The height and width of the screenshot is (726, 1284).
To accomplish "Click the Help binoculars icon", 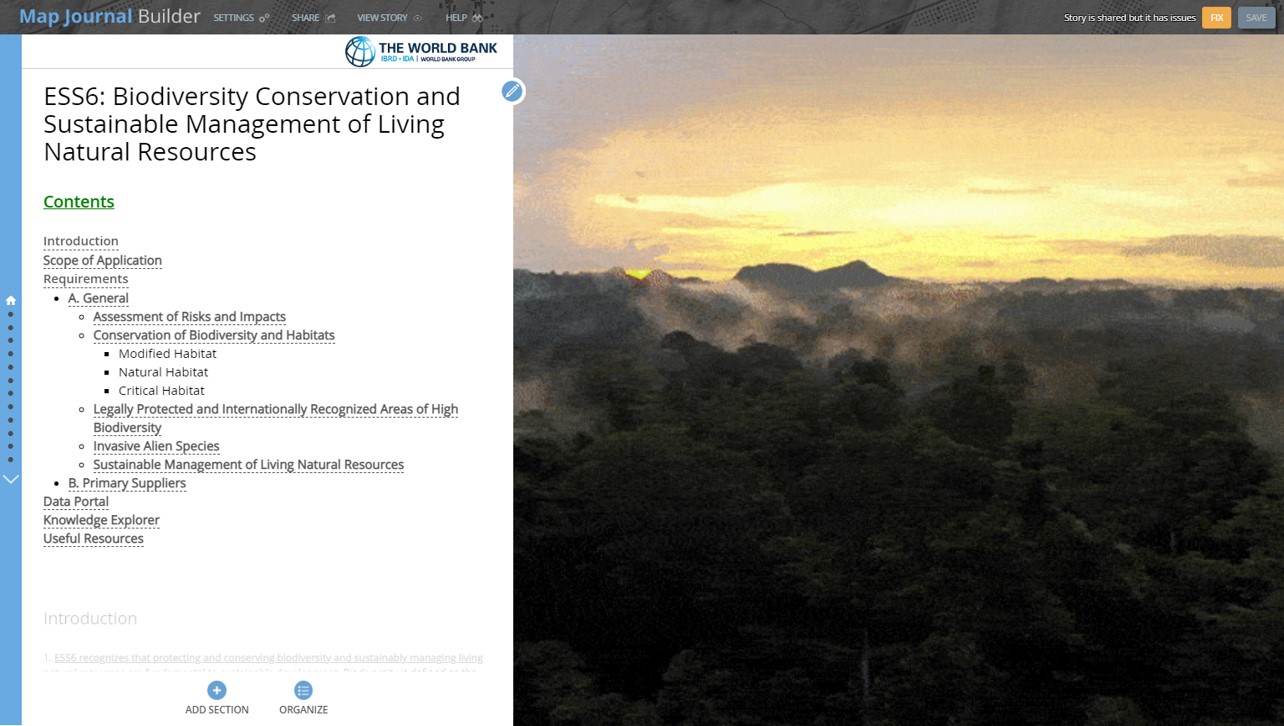I will [x=478, y=17].
